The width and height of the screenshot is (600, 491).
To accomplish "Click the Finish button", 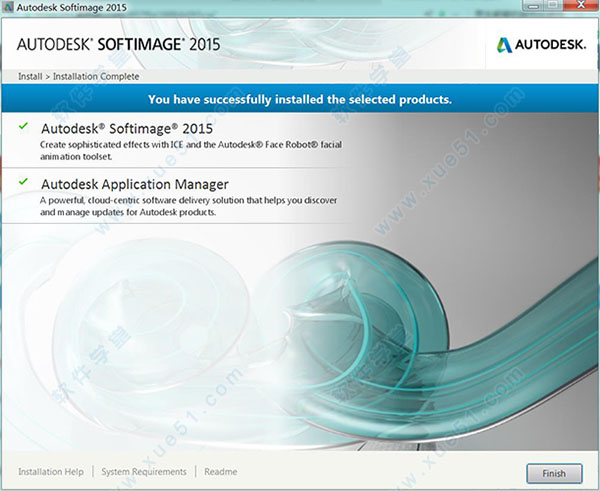I will pos(554,473).
